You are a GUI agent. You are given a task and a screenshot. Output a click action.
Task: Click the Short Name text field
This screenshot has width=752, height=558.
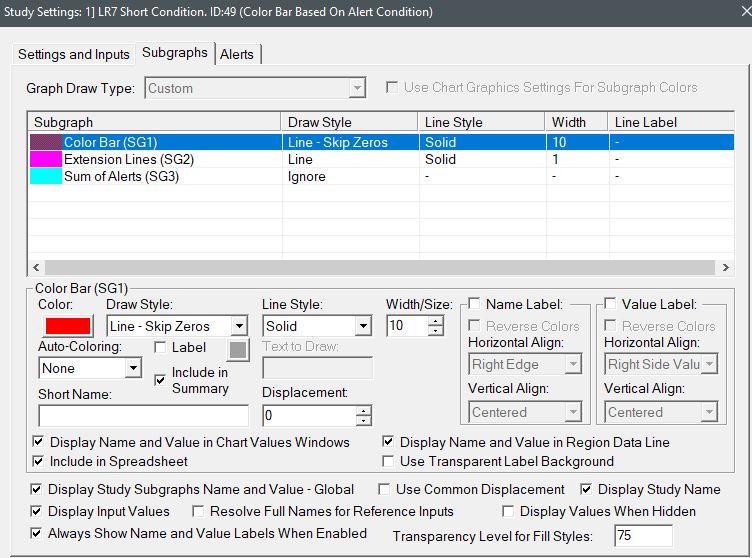(x=143, y=415)
